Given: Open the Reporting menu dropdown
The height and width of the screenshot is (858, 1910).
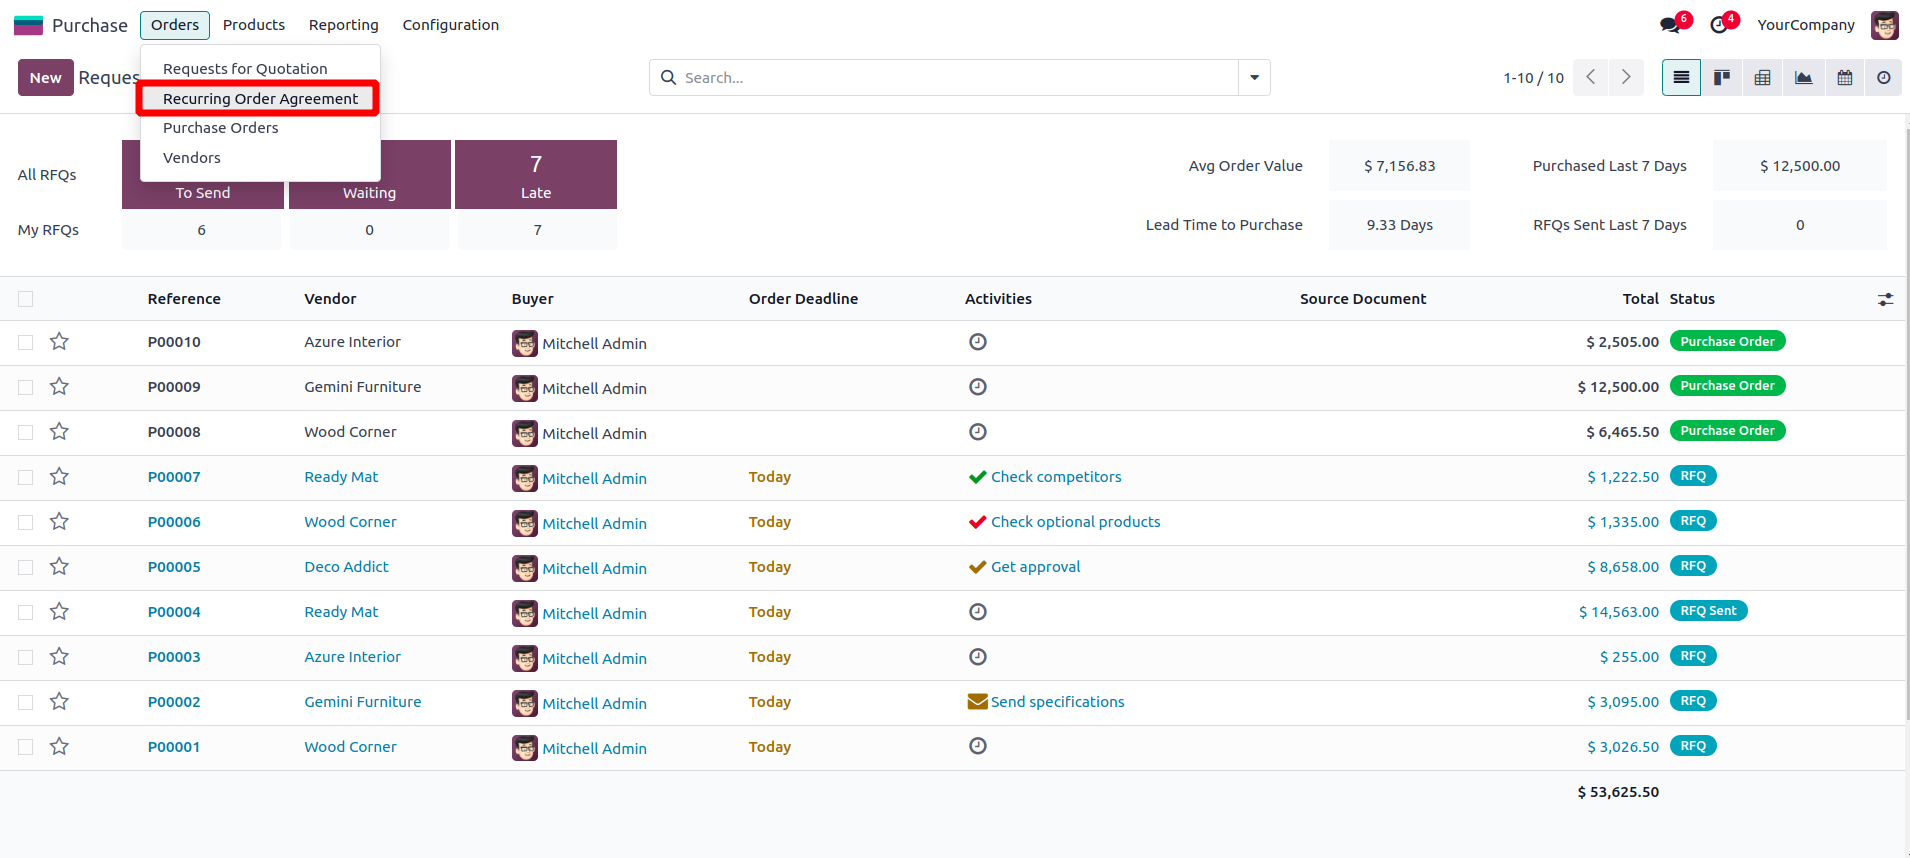Looking at the screenshot, I should 343,25.
